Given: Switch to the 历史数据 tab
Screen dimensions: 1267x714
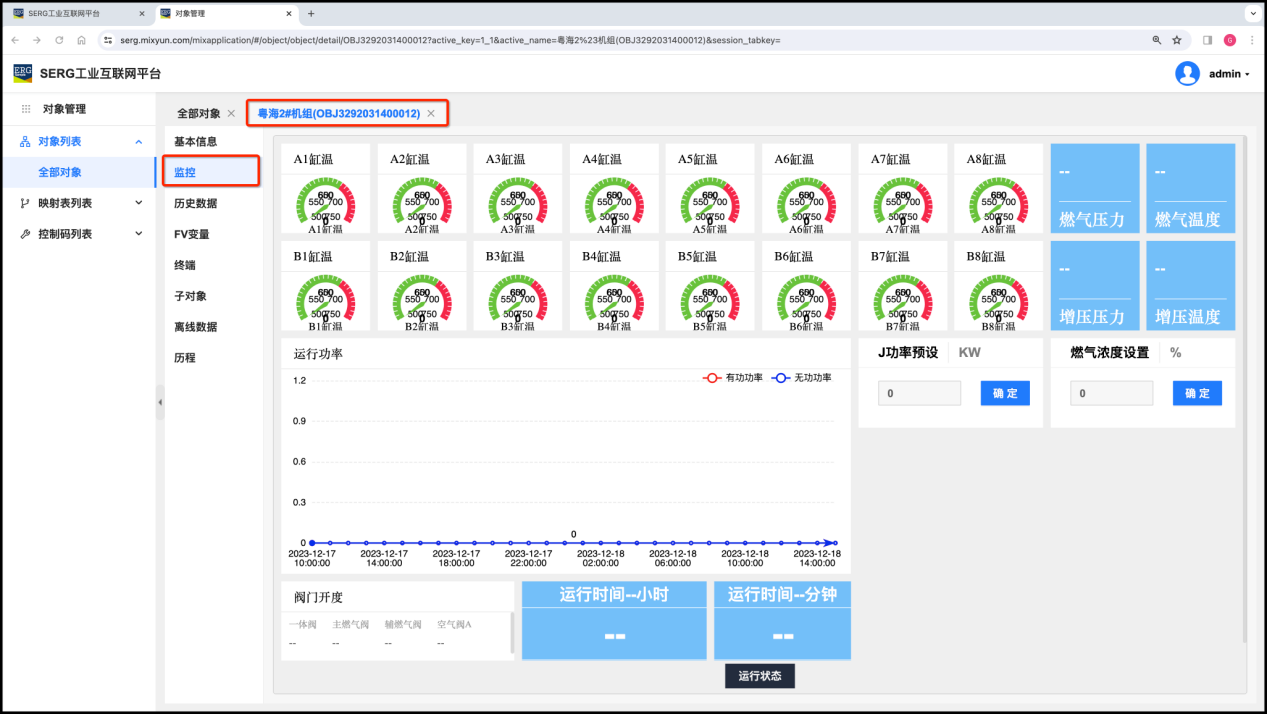Looking at the screenshot, I should click(x=195, y=203).
